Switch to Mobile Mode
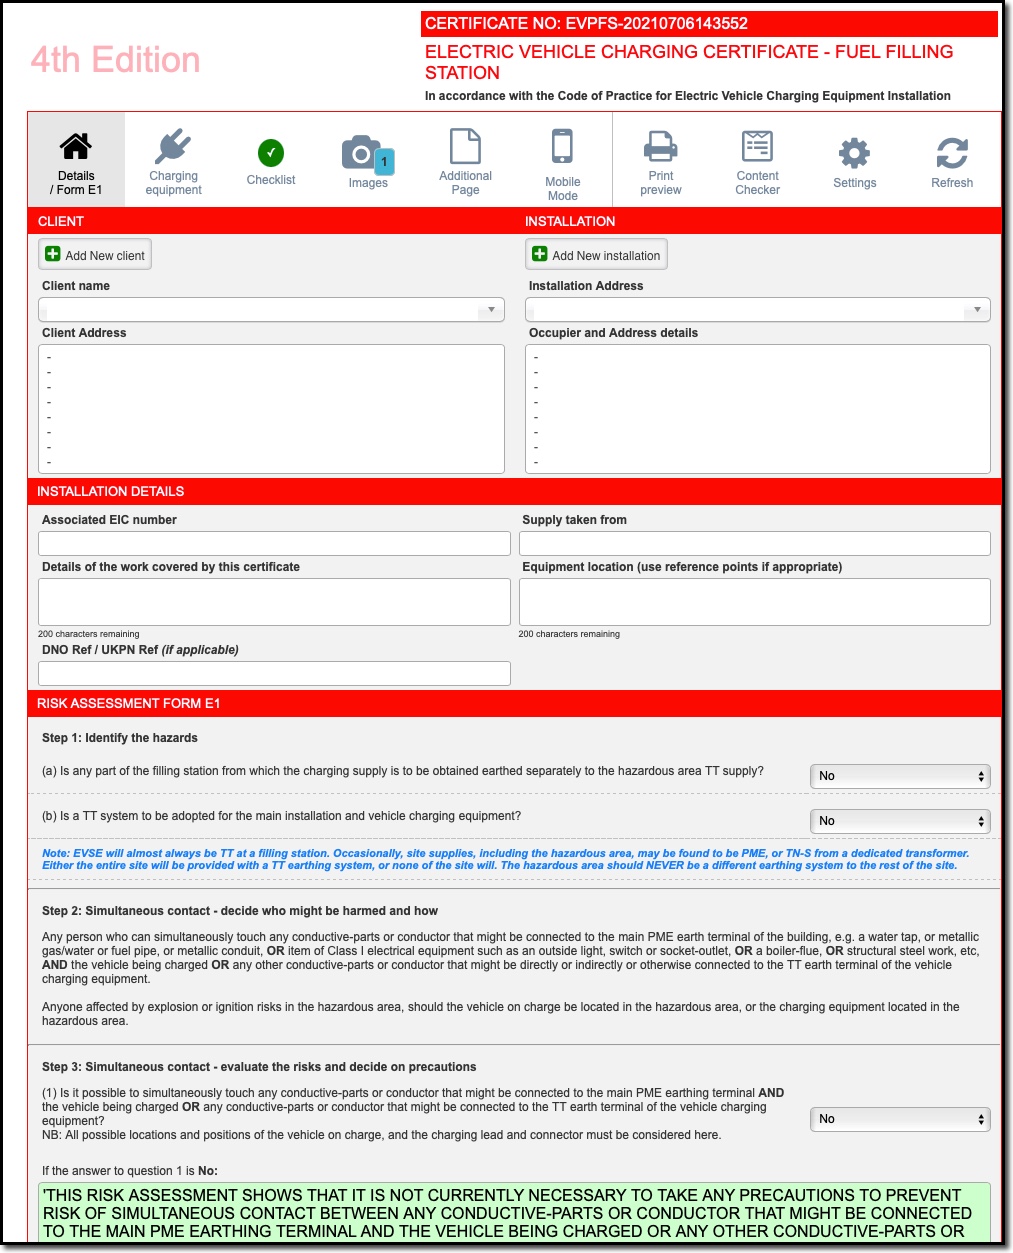The image size is (1013, 1253). [x=563, y=160]
